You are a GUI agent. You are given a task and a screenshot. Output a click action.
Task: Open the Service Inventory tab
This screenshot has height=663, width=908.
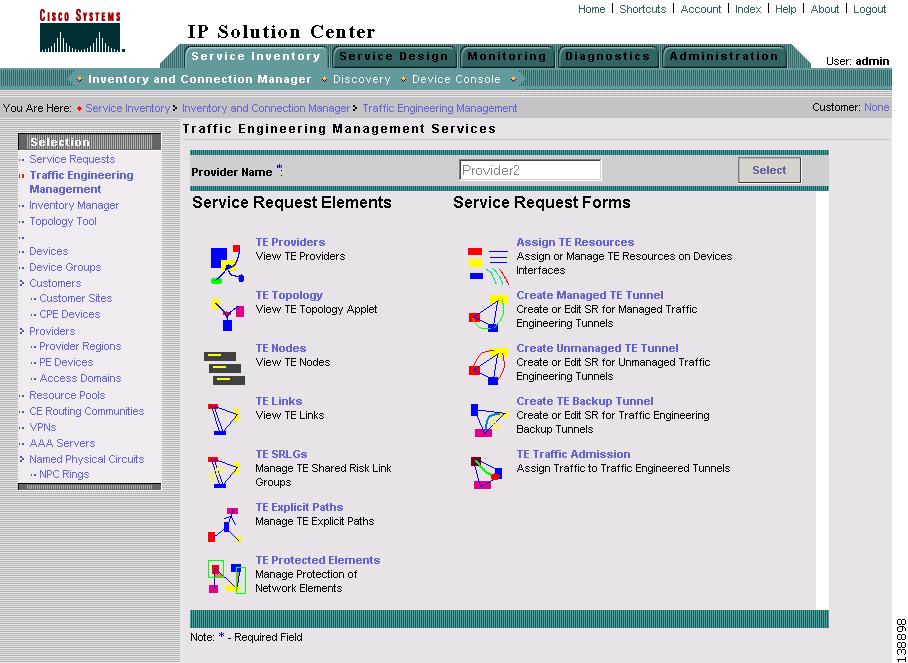point(255,57)
